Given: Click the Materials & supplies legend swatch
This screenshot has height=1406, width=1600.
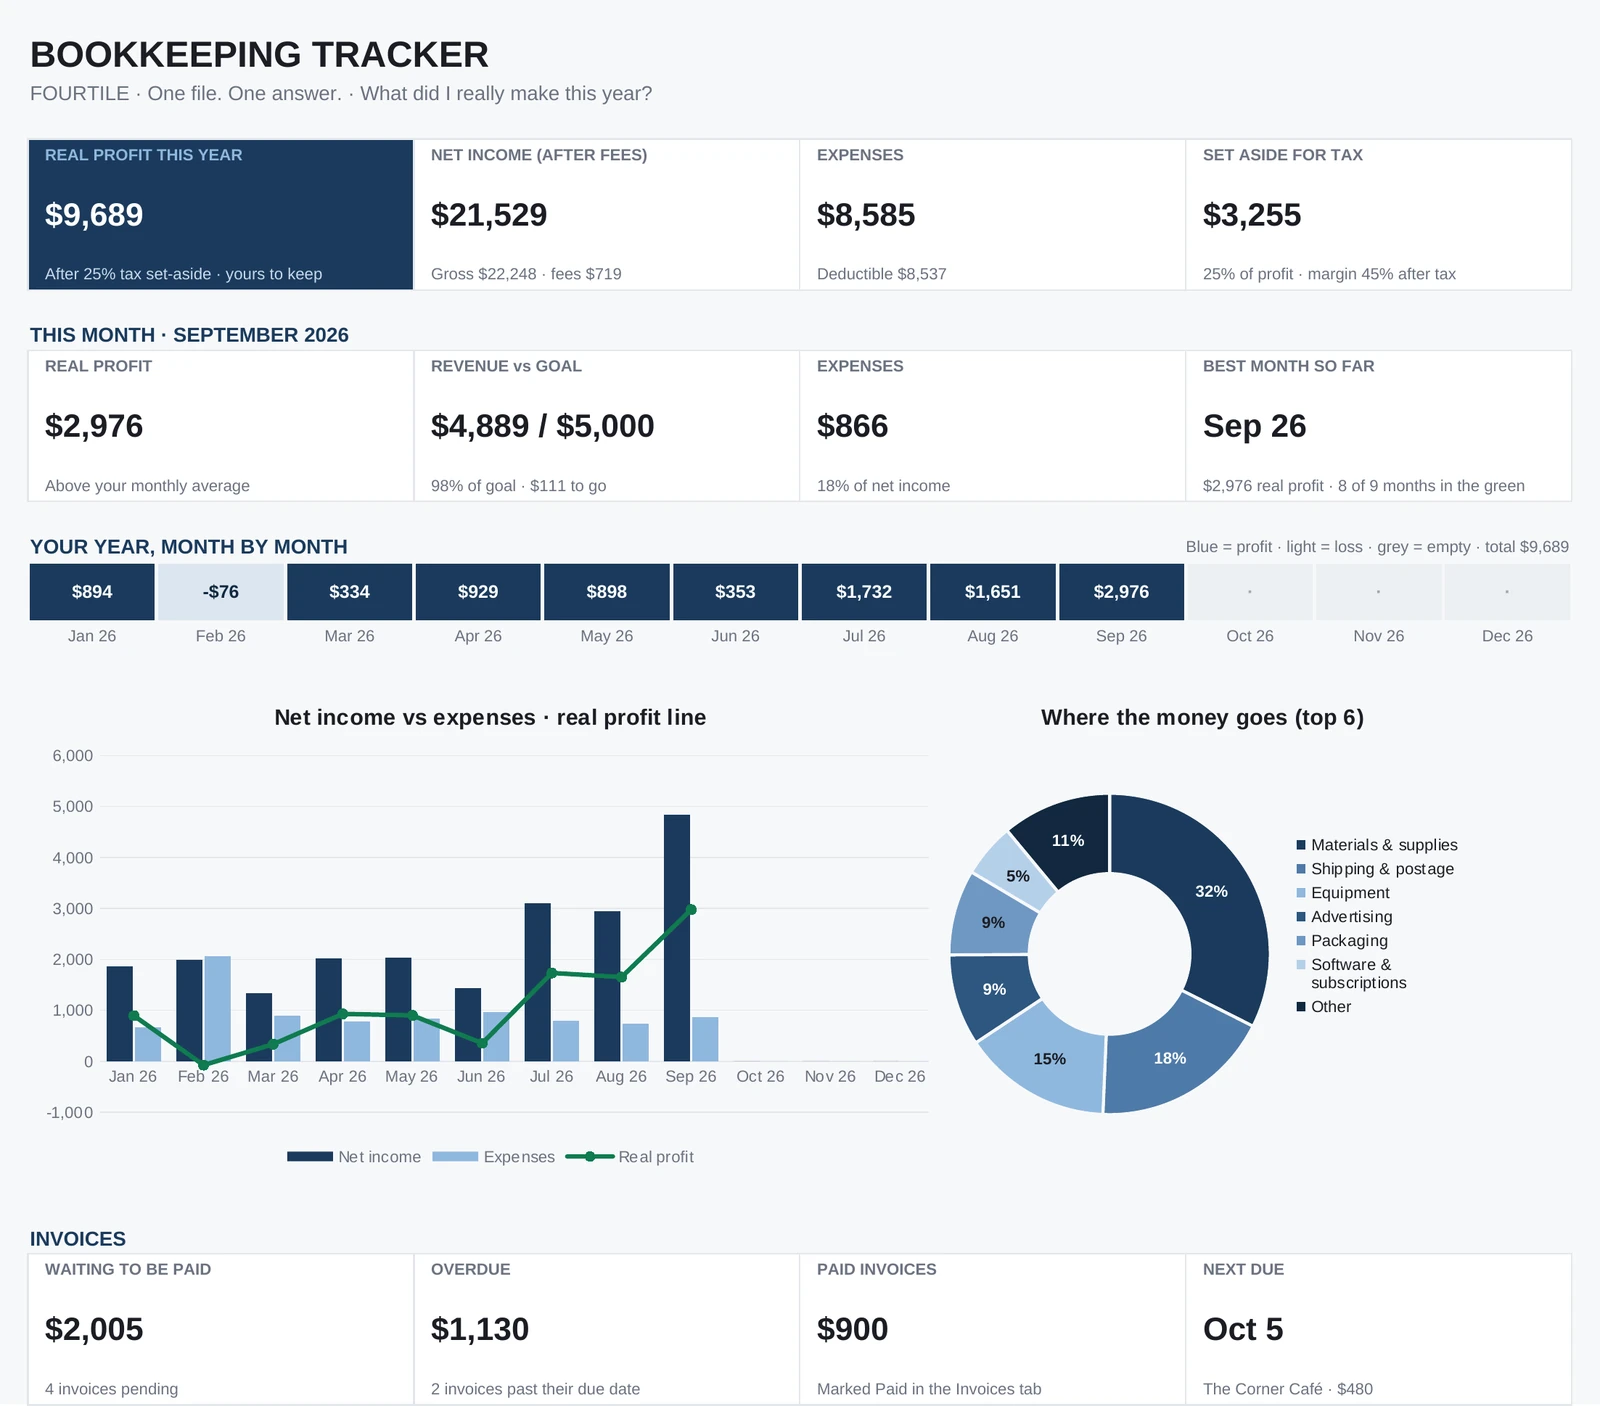Looking at the screenshot, I should [1301, 845].
